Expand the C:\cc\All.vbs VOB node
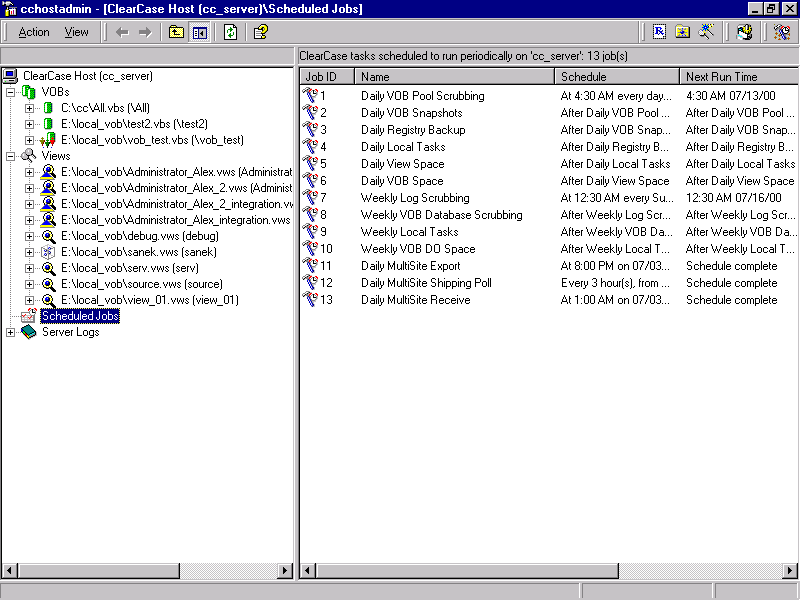Viewport: 800px width, 600px height. pyautogui.click(x=30, y=108)
